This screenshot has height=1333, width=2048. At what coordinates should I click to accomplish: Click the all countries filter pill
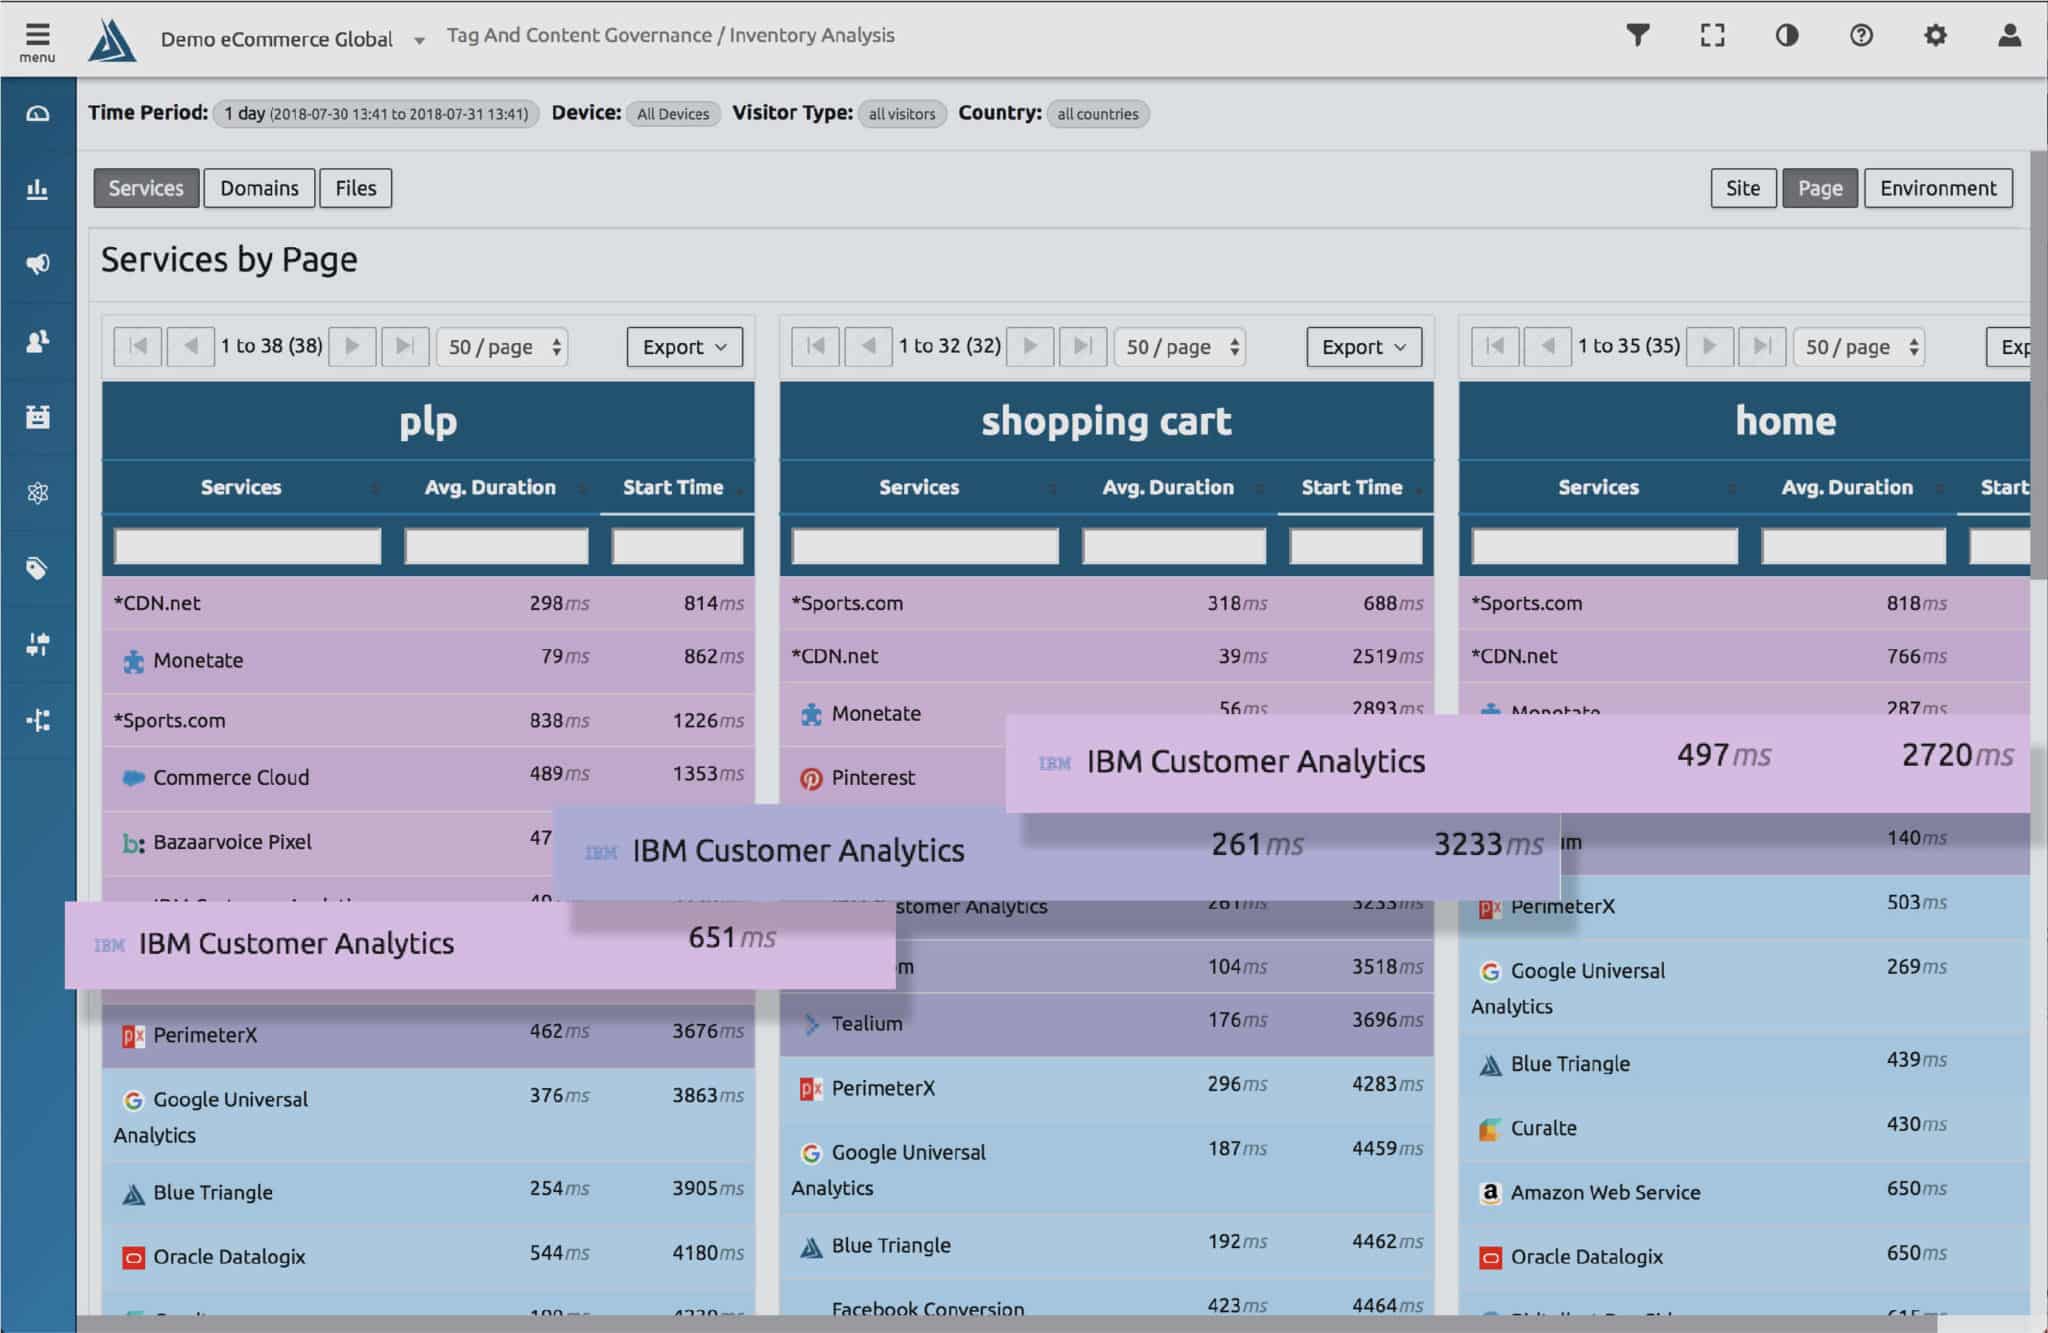click(x=1098, y=114)
